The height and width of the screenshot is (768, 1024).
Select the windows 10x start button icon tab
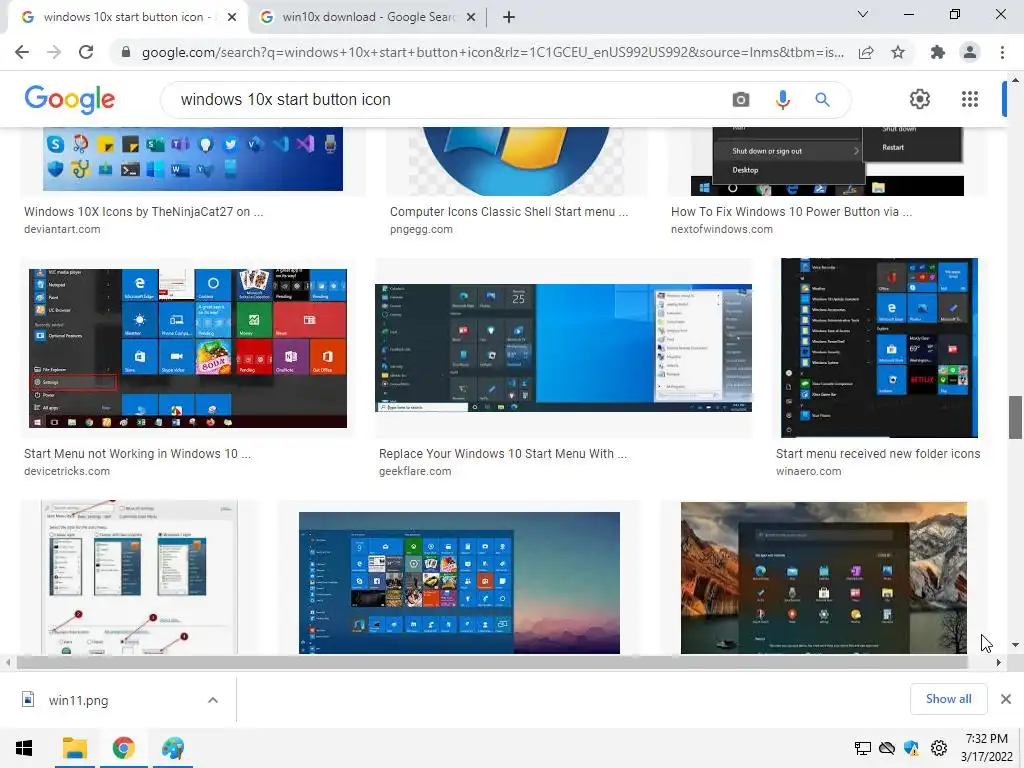pos(127,18)
